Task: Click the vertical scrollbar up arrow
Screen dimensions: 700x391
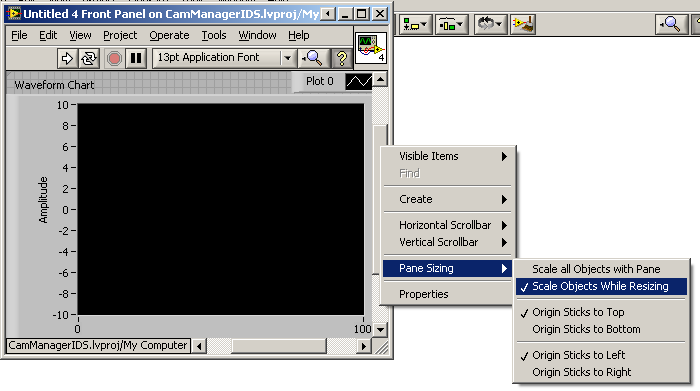Action: 380,79
